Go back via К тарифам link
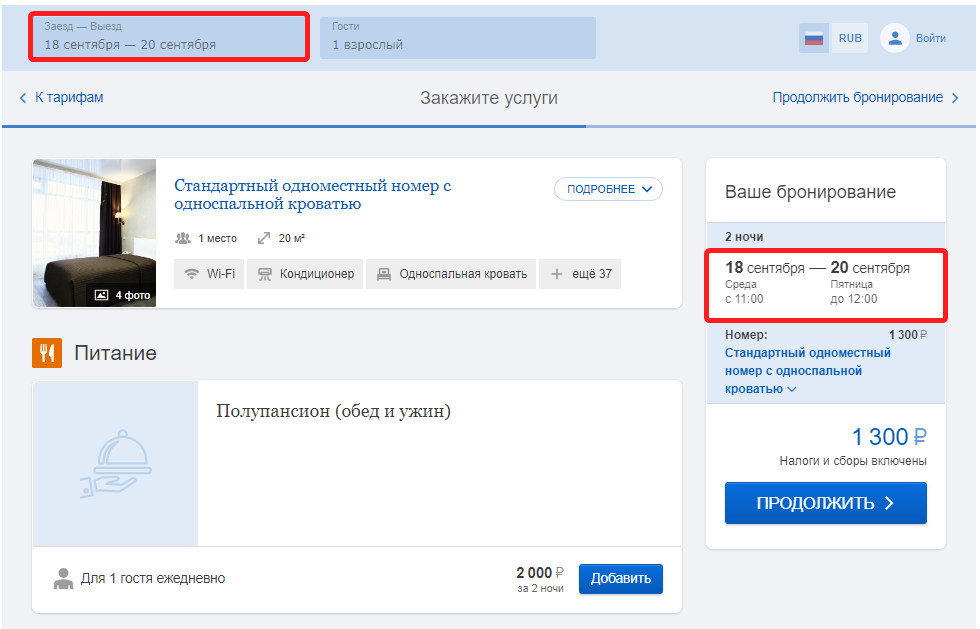Screen dimensions: 980x629 coord(61,98)
